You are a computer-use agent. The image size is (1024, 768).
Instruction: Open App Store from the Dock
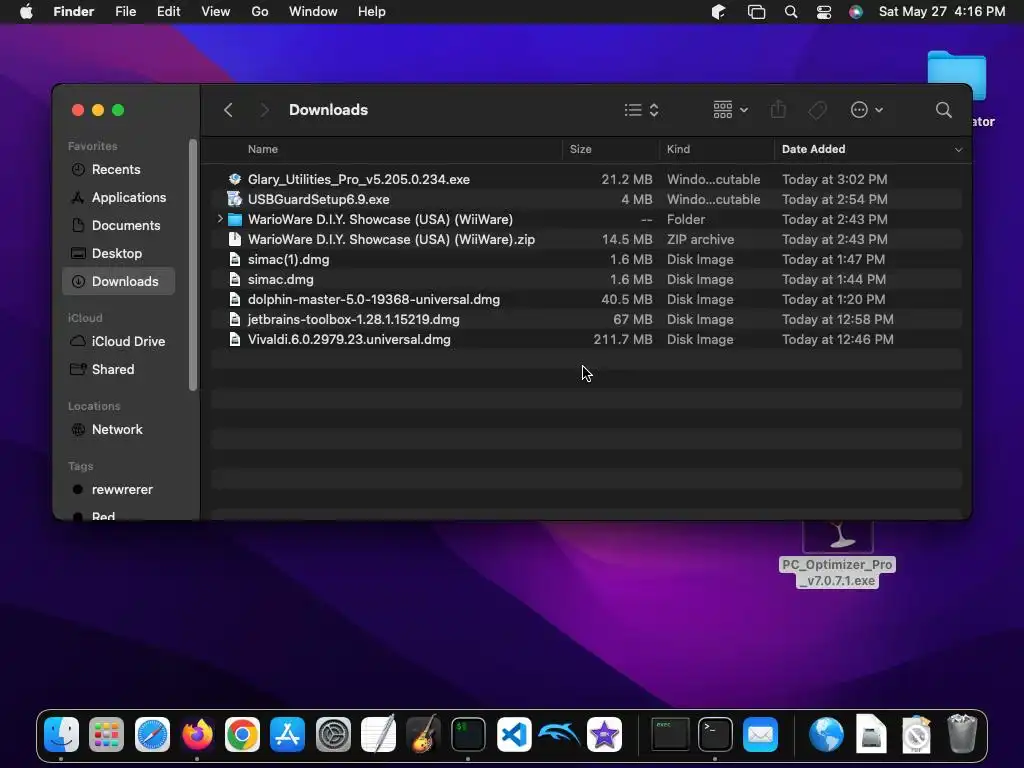[287, 735]
